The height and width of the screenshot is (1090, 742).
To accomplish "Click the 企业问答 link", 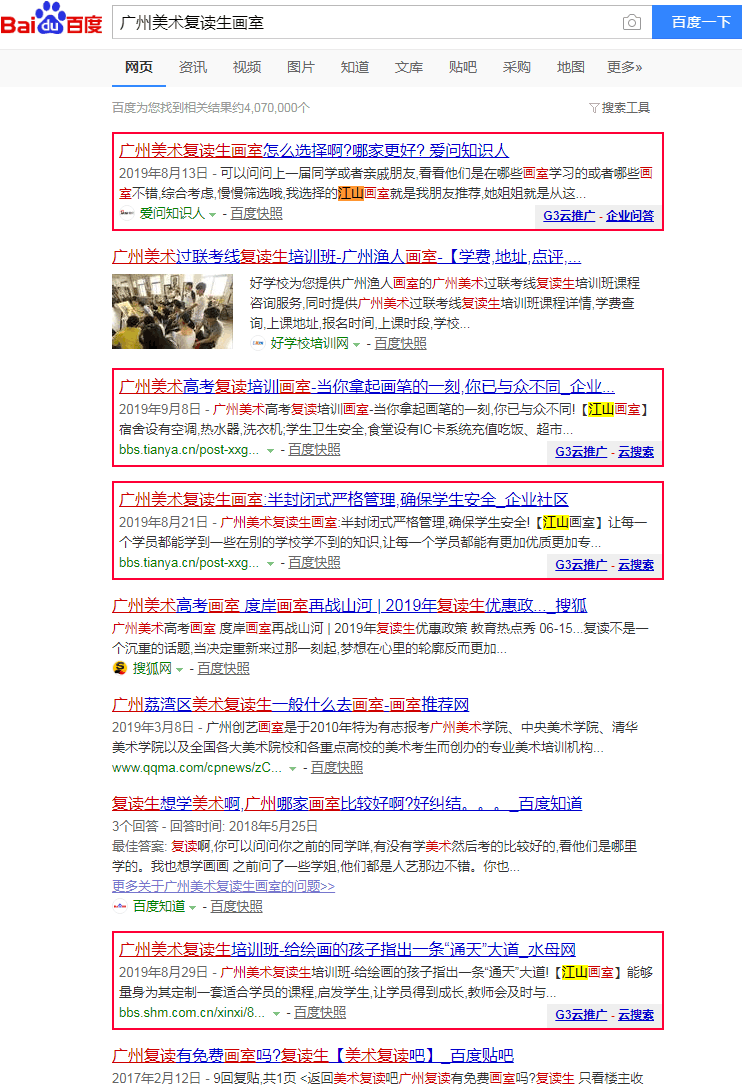I will (x=630, y=215).
